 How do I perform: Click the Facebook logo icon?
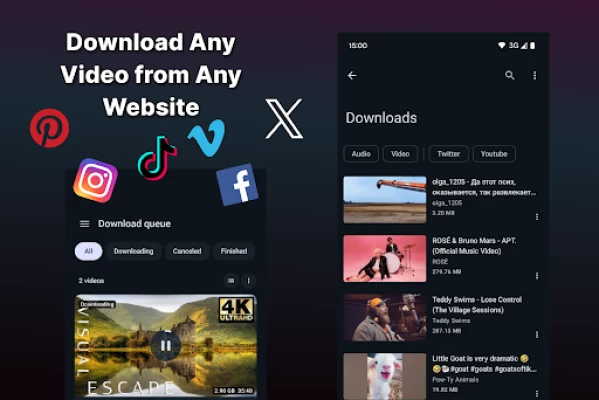click(x=237, y=185)
